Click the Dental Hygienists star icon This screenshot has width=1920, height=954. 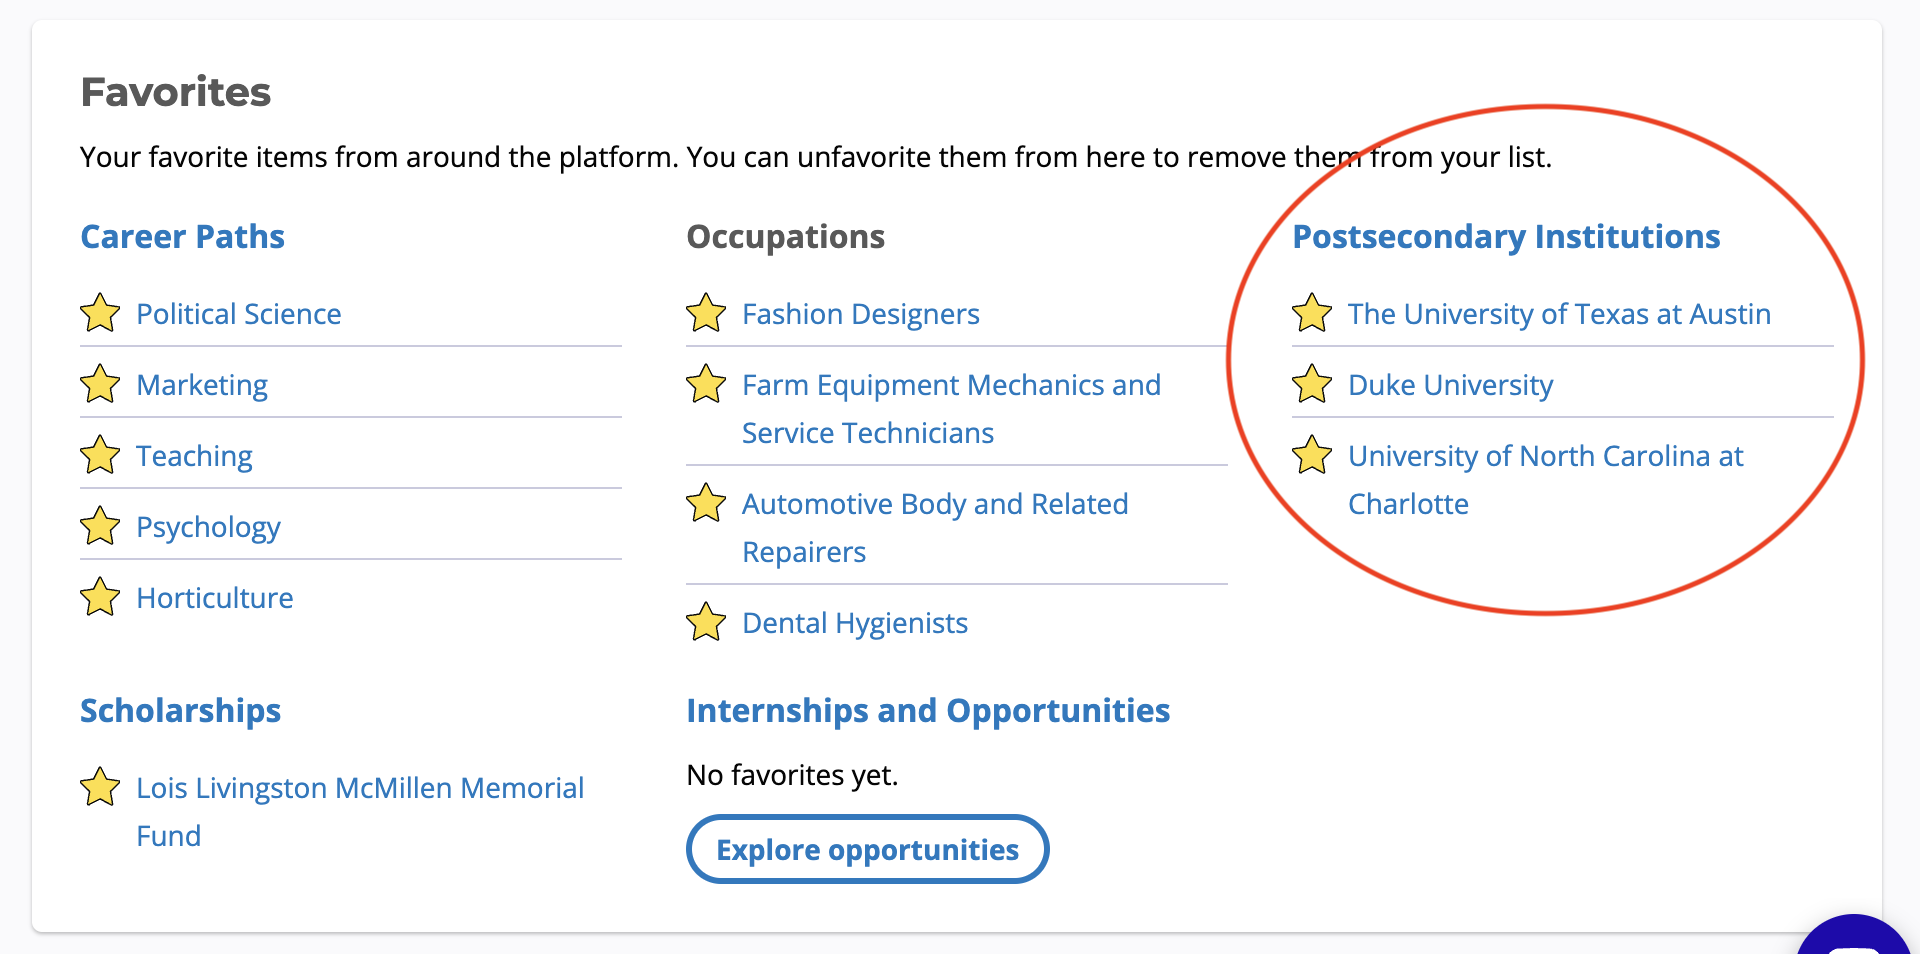point(706,622)
